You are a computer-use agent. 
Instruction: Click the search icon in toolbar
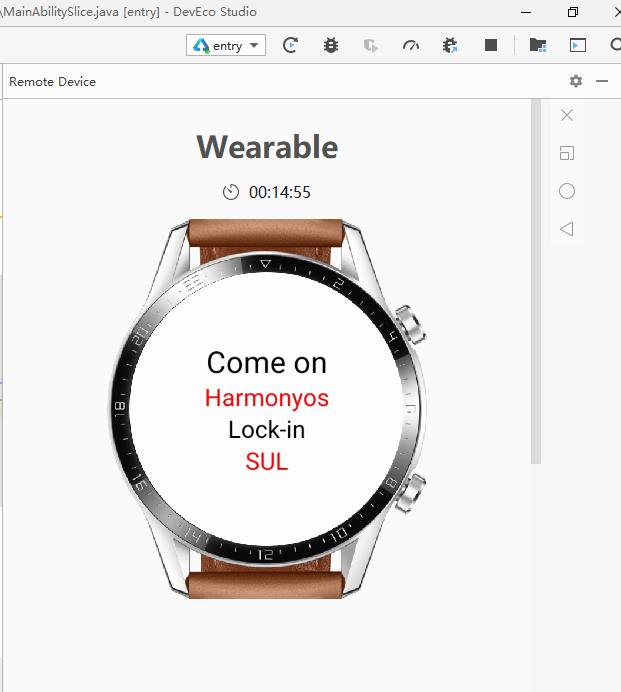click(616, 45)
